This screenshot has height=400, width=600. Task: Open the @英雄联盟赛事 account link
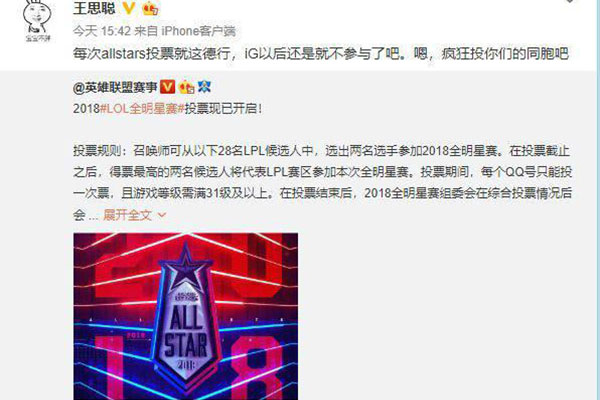click(115, 88)
